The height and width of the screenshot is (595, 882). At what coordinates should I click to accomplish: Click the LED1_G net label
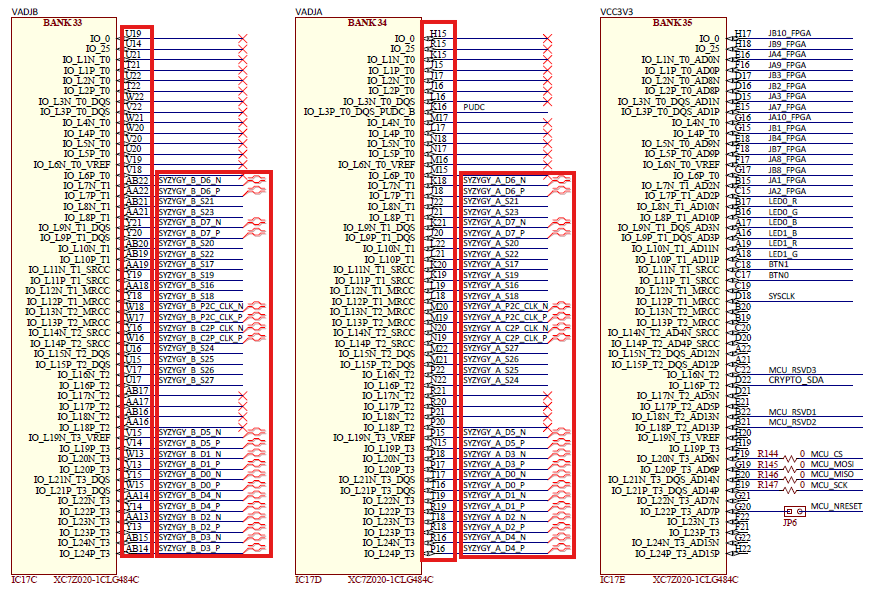783,254
